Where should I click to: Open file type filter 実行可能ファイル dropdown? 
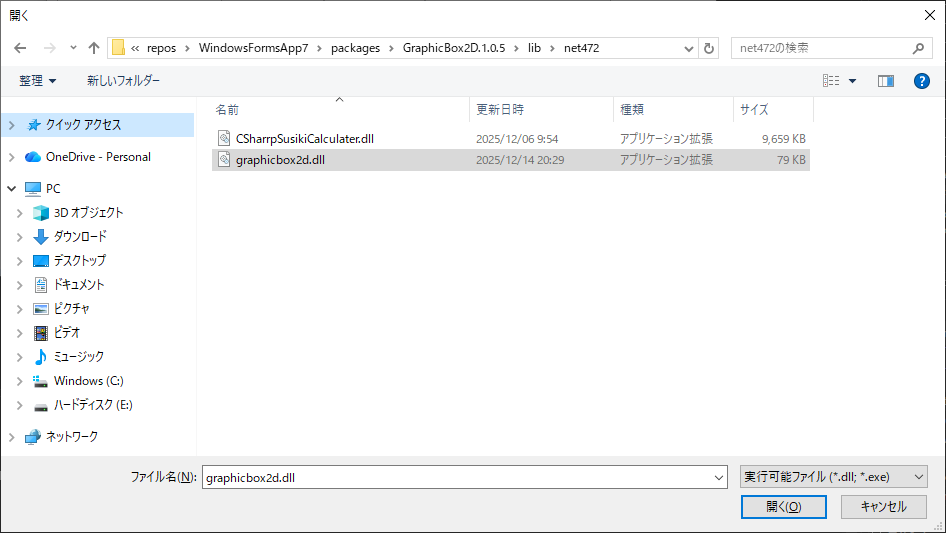[x=834, y=477]
